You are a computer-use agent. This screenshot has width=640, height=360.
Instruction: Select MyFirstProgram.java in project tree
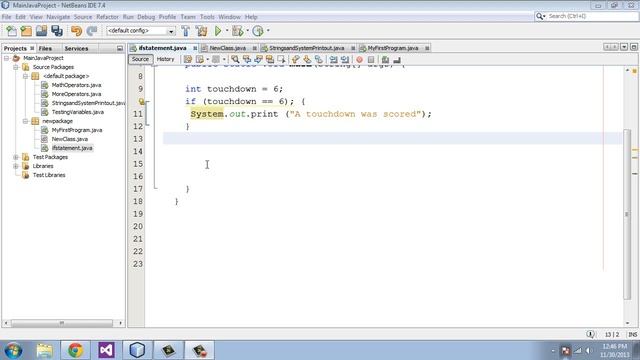(x=77, y=130)
